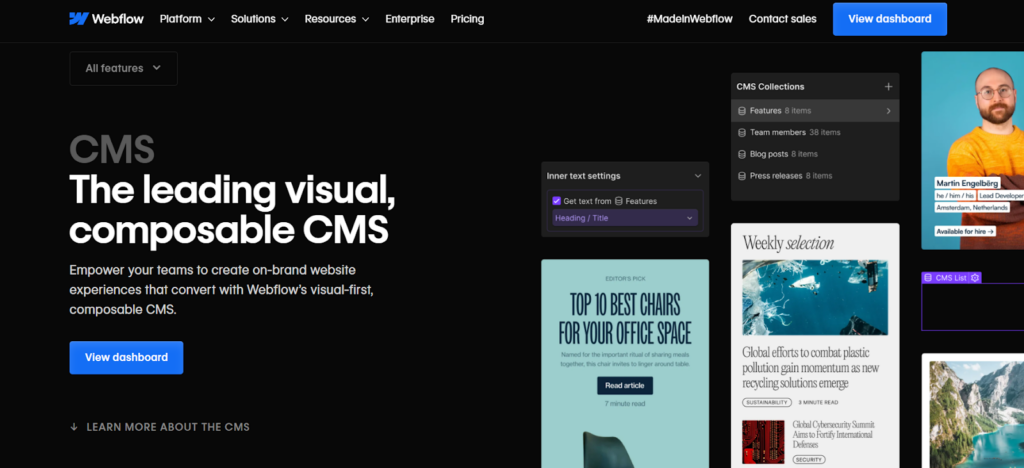Click the CMS Collections panel title
Screen dimensions: 1024x468
point(770,86)
